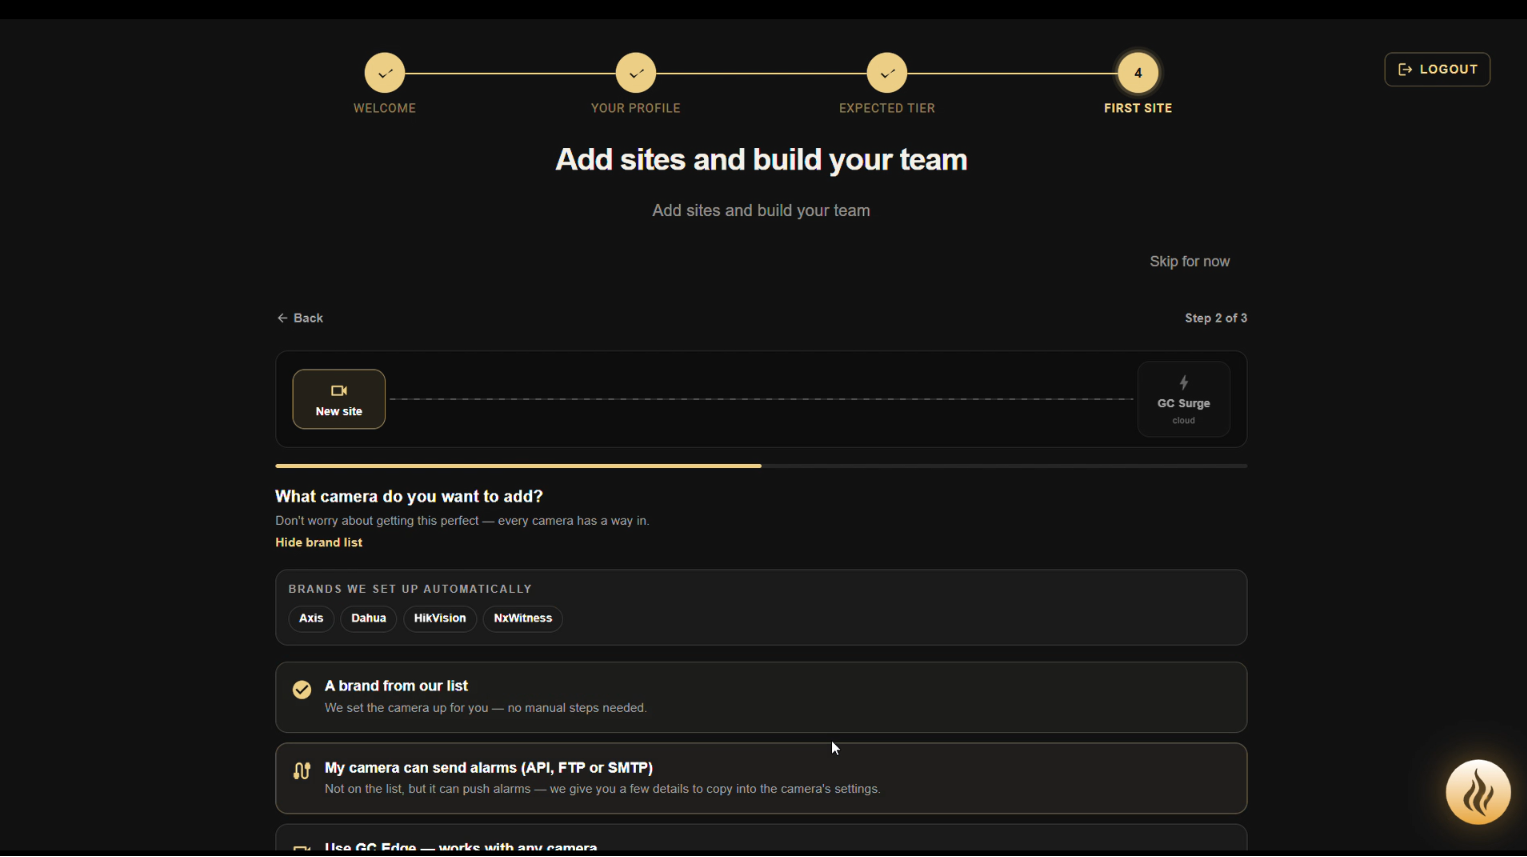Select 'My camera can send alarms' option
The height and width of the screenshot is (857, 1527).
point(761,778)
